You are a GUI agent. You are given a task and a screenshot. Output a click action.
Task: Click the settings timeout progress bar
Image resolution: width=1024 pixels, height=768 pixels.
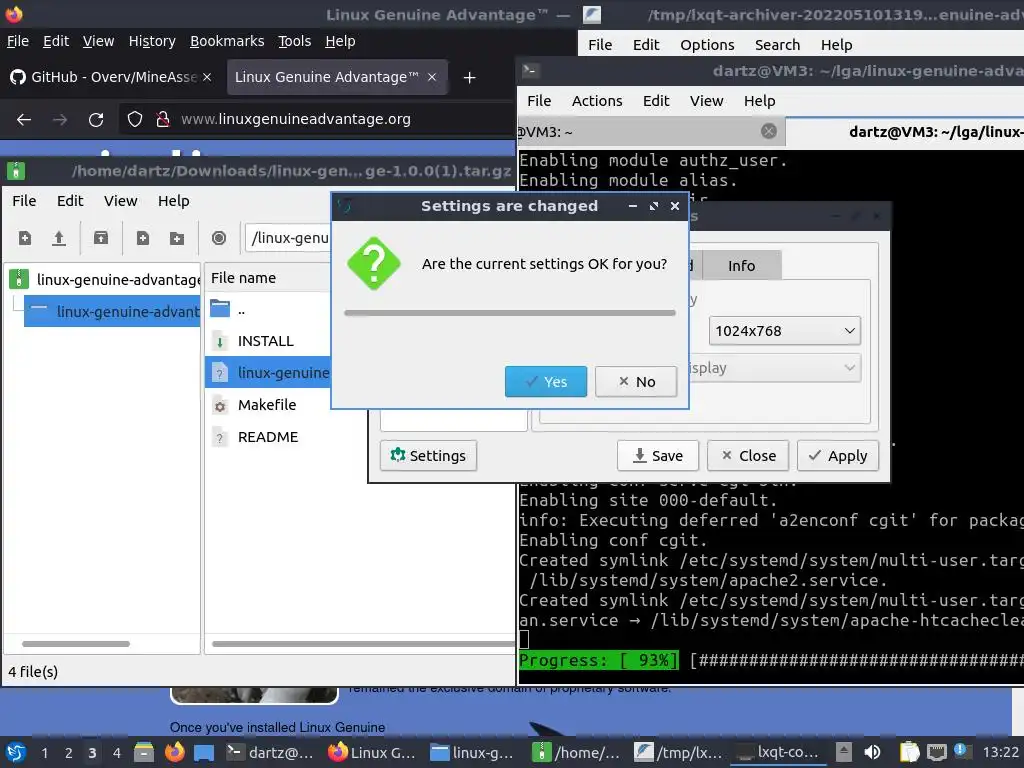510,313
